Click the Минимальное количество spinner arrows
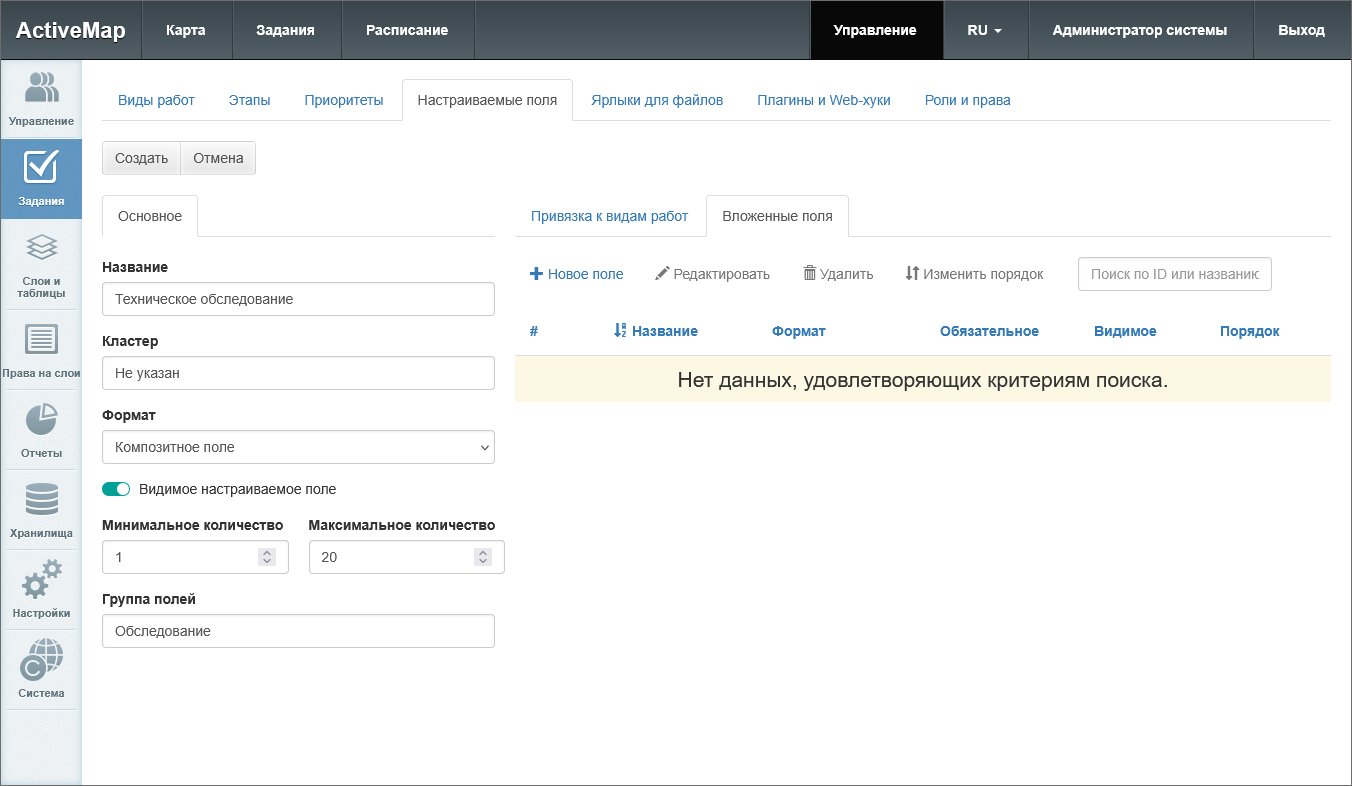This screenshot has width=1352, height=786. (267, 557)
